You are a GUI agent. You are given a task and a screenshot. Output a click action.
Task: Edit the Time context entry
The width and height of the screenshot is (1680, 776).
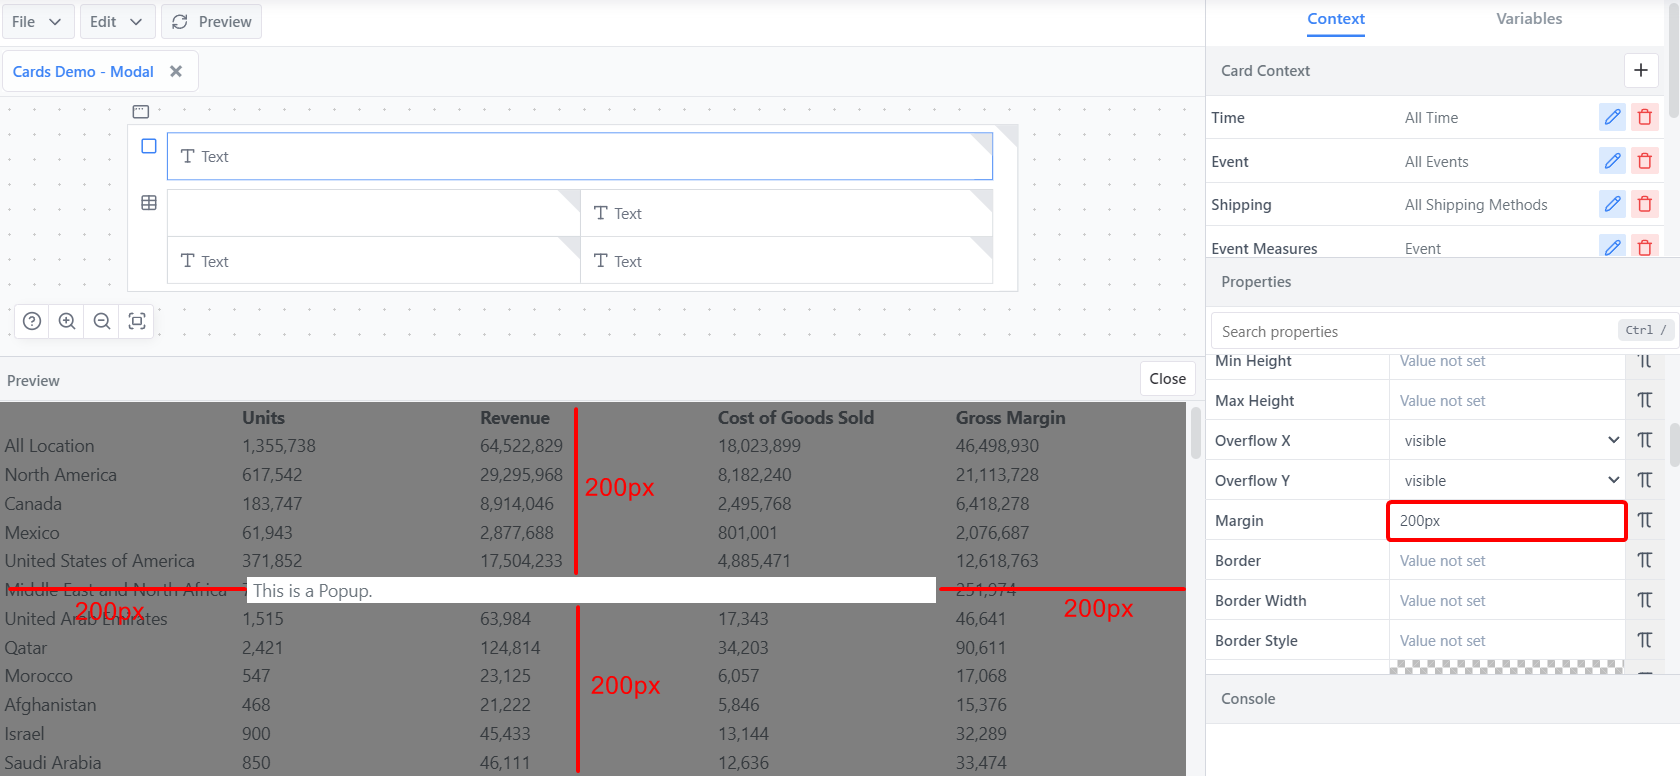(1612, 117)
